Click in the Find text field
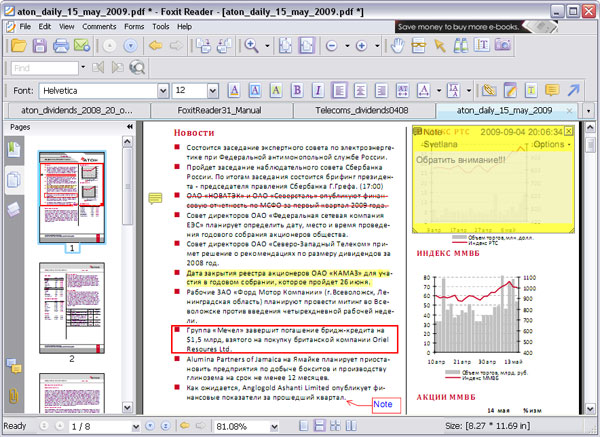This screenshot has height=437, width=600. click(44, 68)
